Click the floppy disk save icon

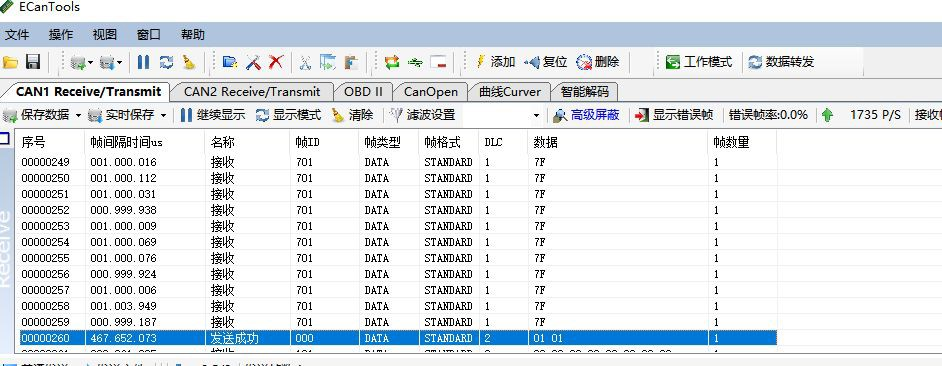point(32,61)
